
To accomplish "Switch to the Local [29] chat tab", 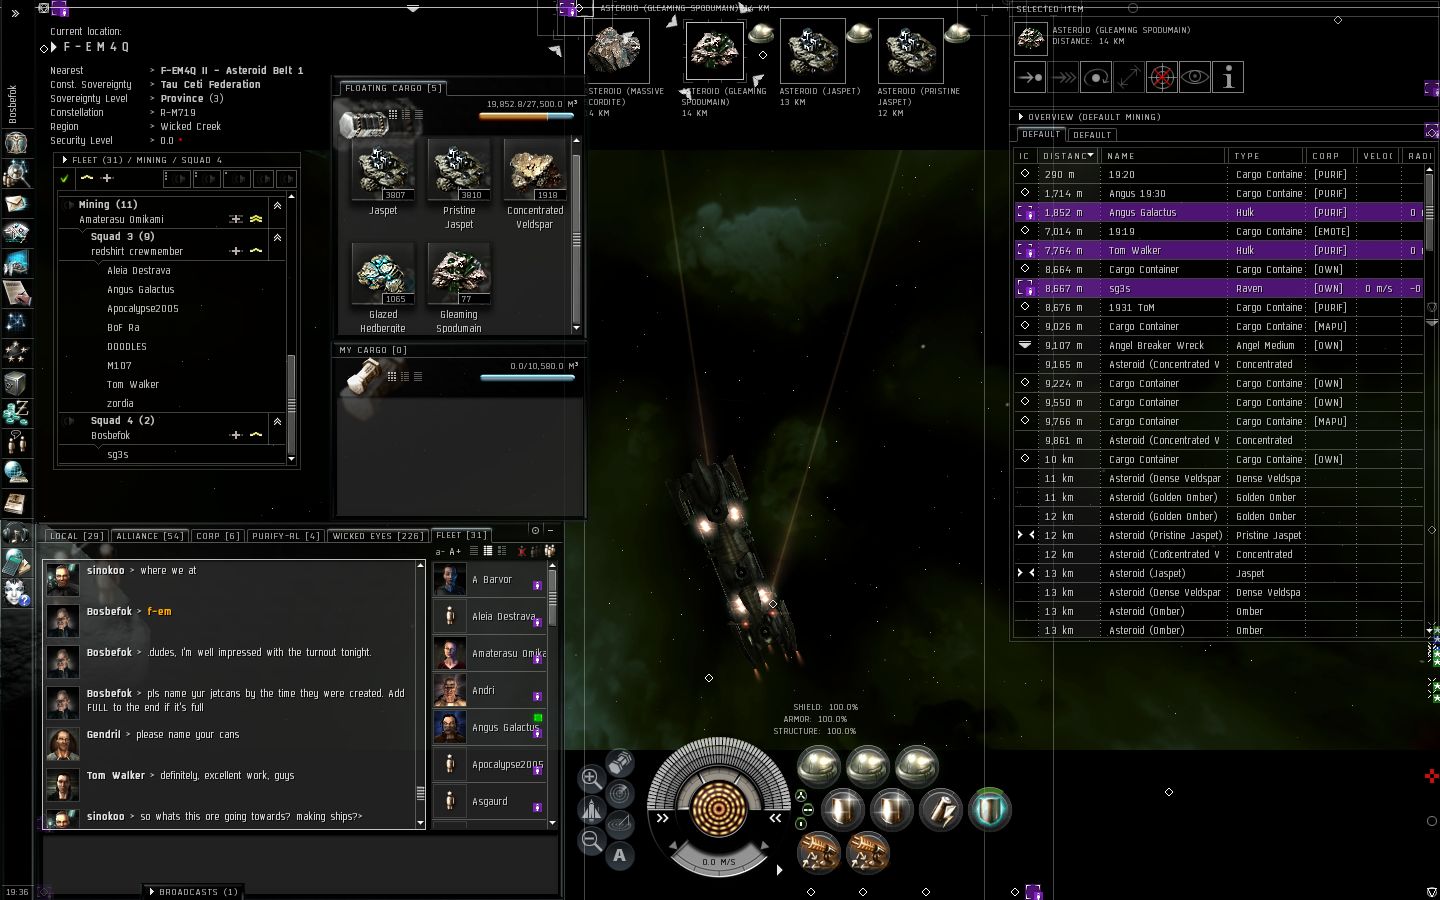I will 77,536.
